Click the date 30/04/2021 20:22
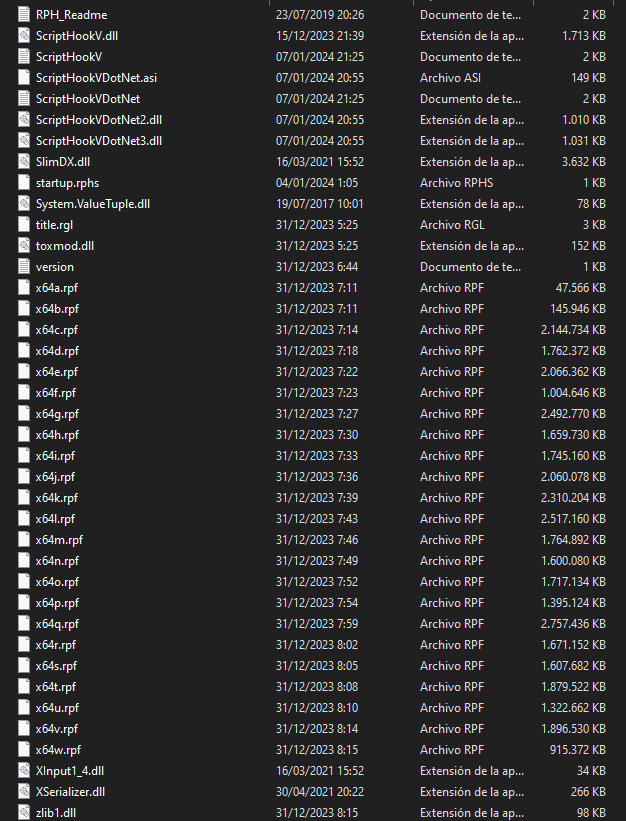Viewport: 626px width, 821px height. (320, 792)
